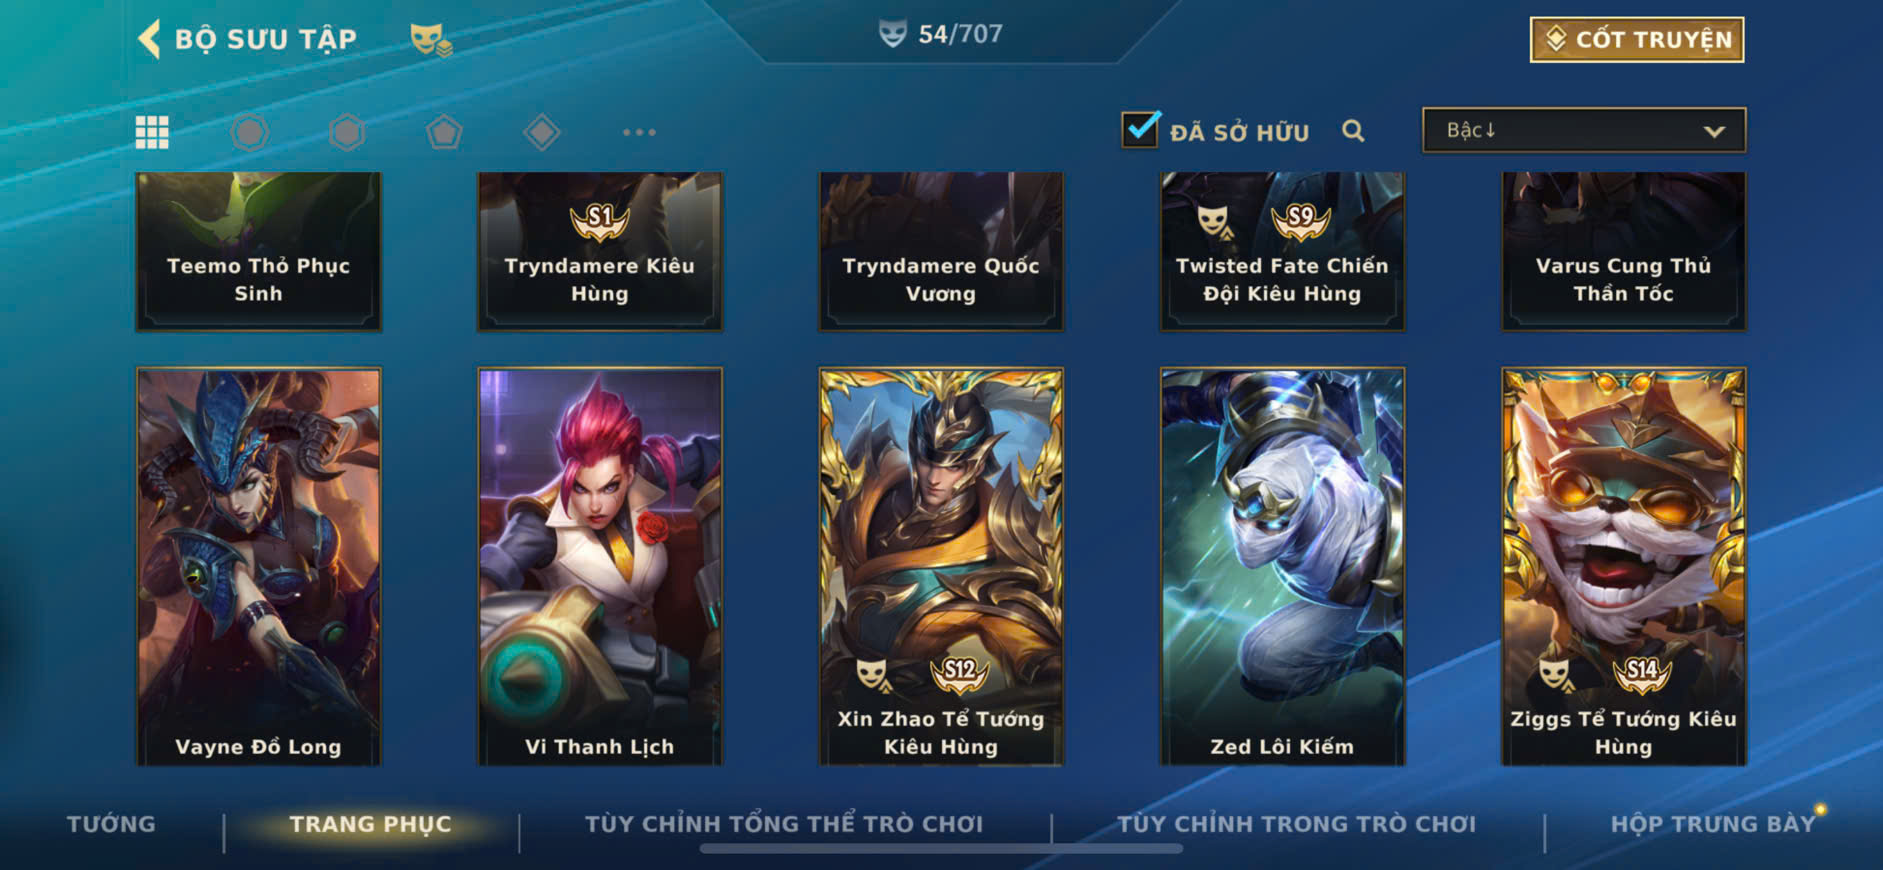Go to Hộp Trưng Bày tab
The width and height of the screenshot is (1883, 870).
1713,824
